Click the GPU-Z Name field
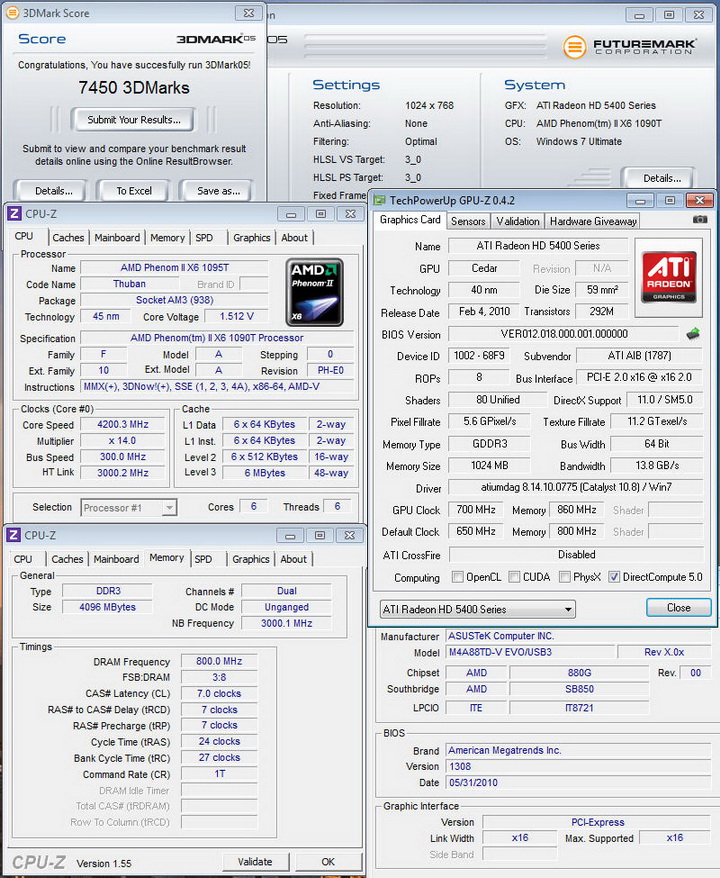 coord(538,246)
